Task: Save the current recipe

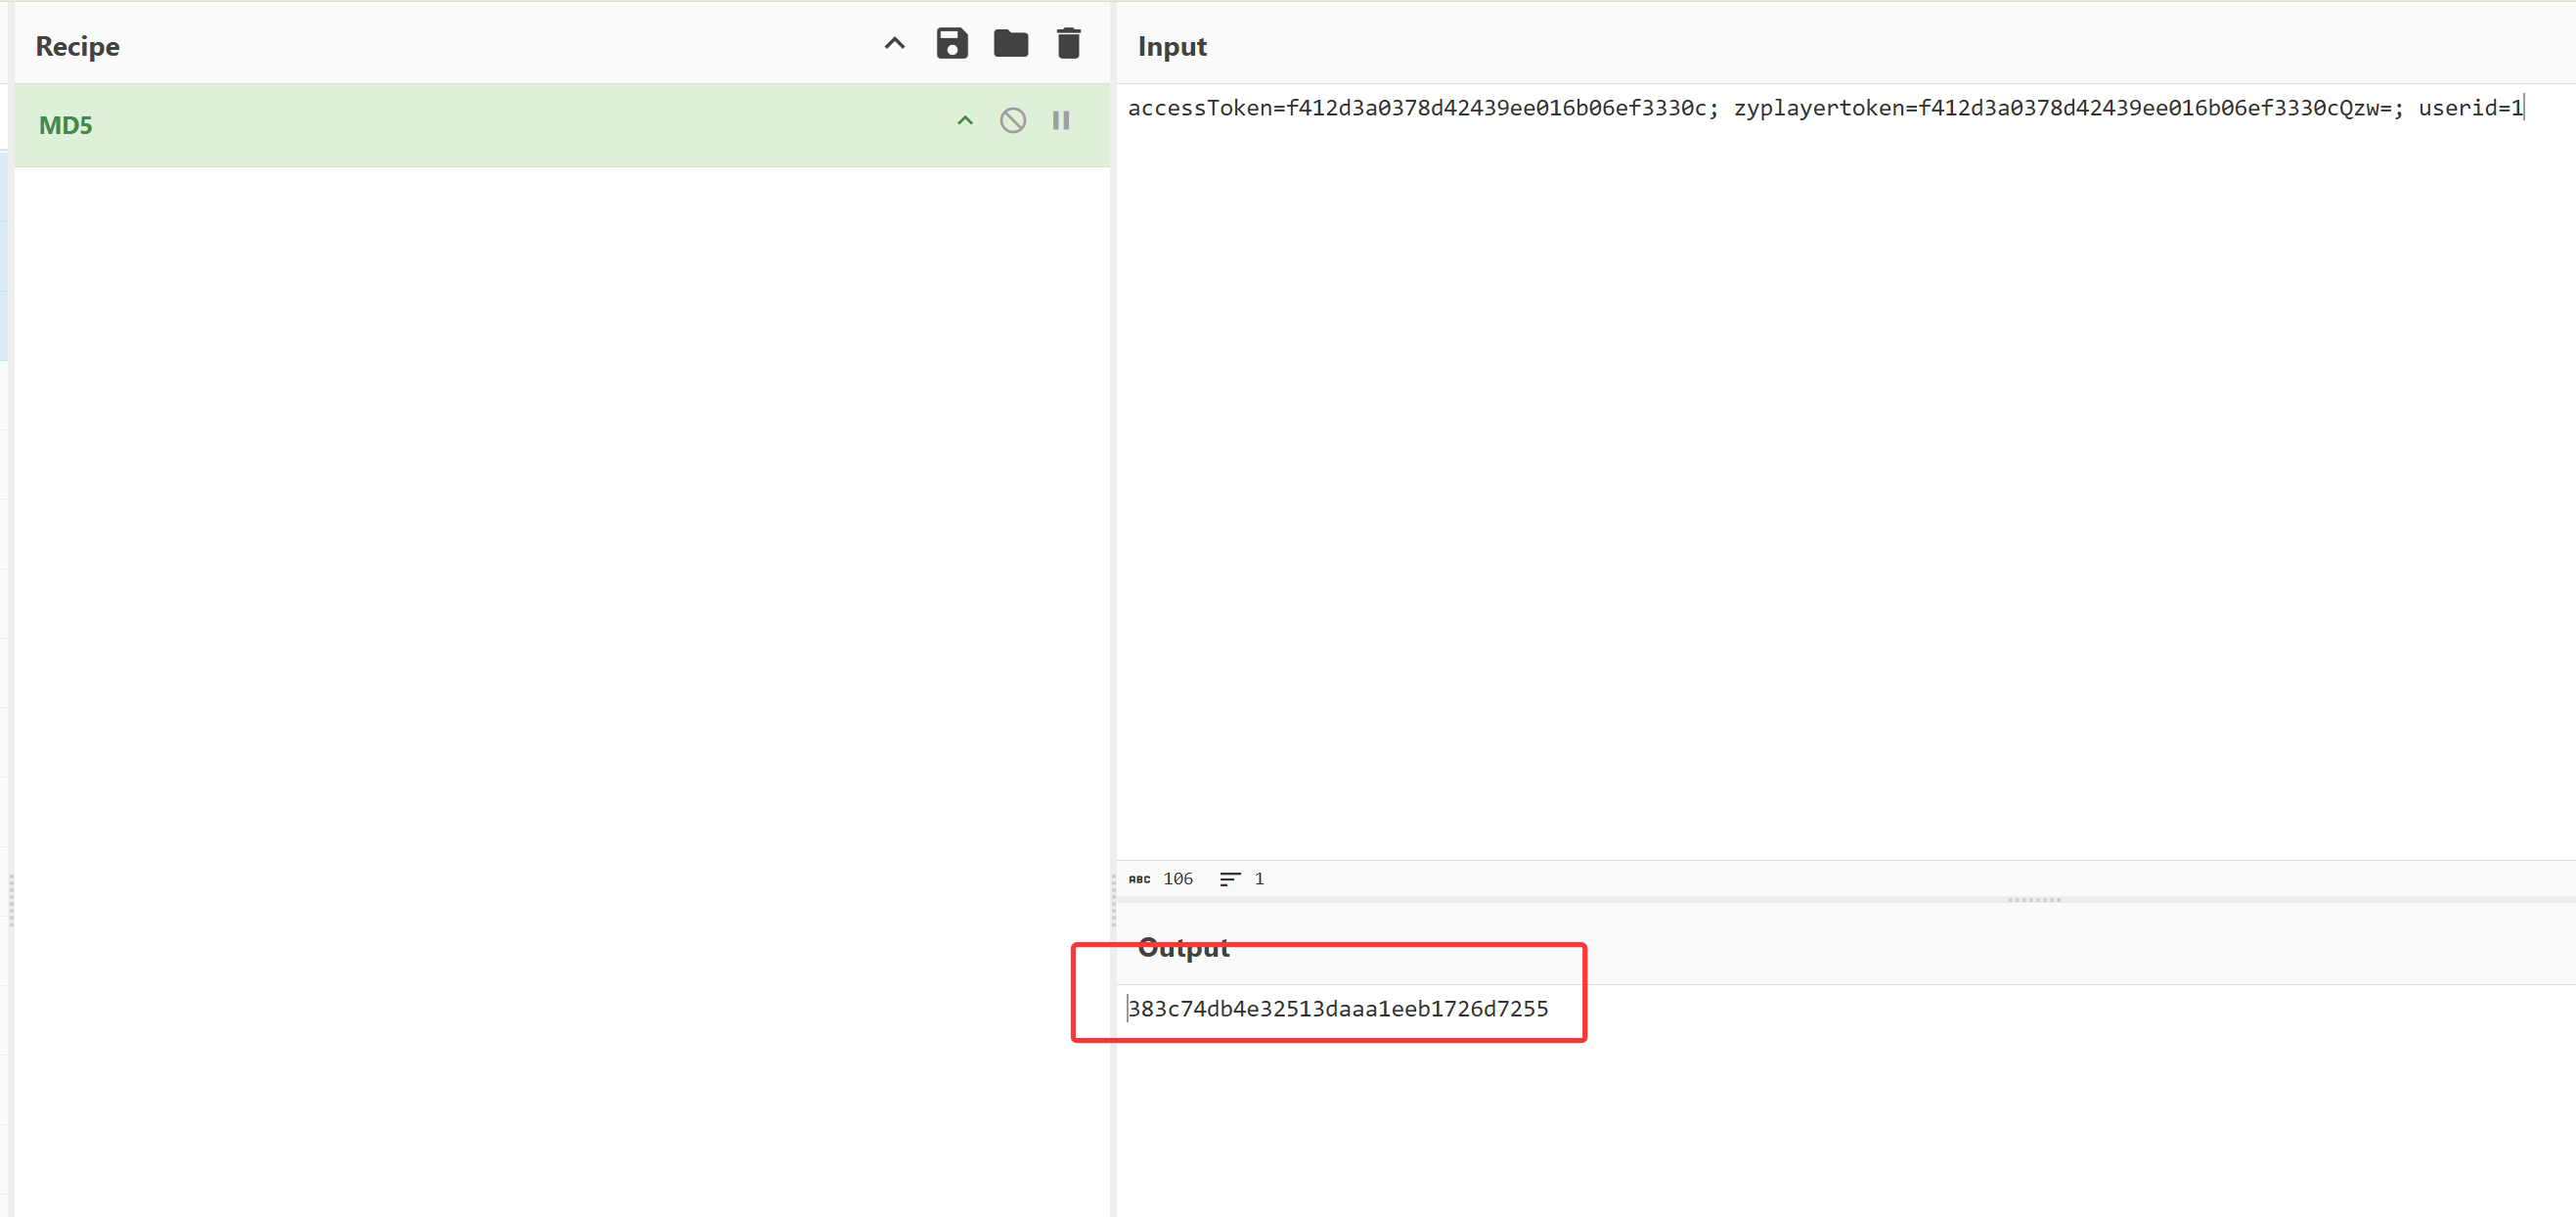Action: (x=951, y=44)
